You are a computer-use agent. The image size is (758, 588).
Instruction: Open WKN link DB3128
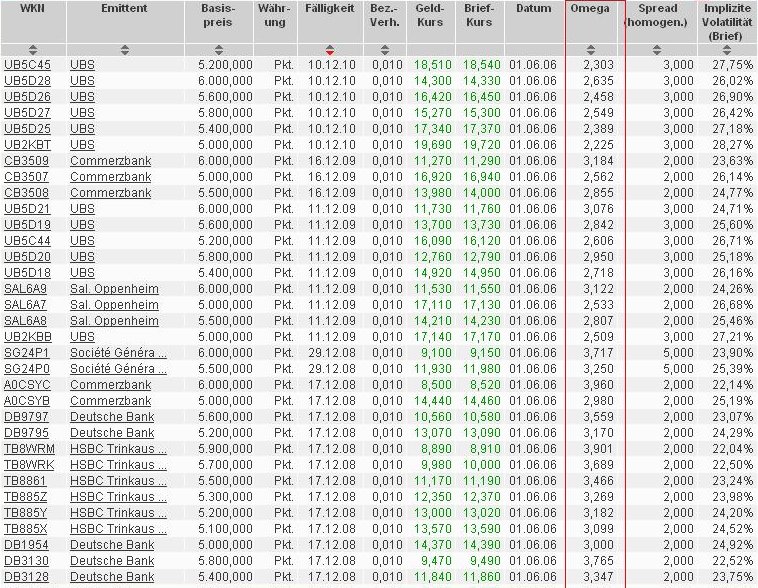pos(26,576)
